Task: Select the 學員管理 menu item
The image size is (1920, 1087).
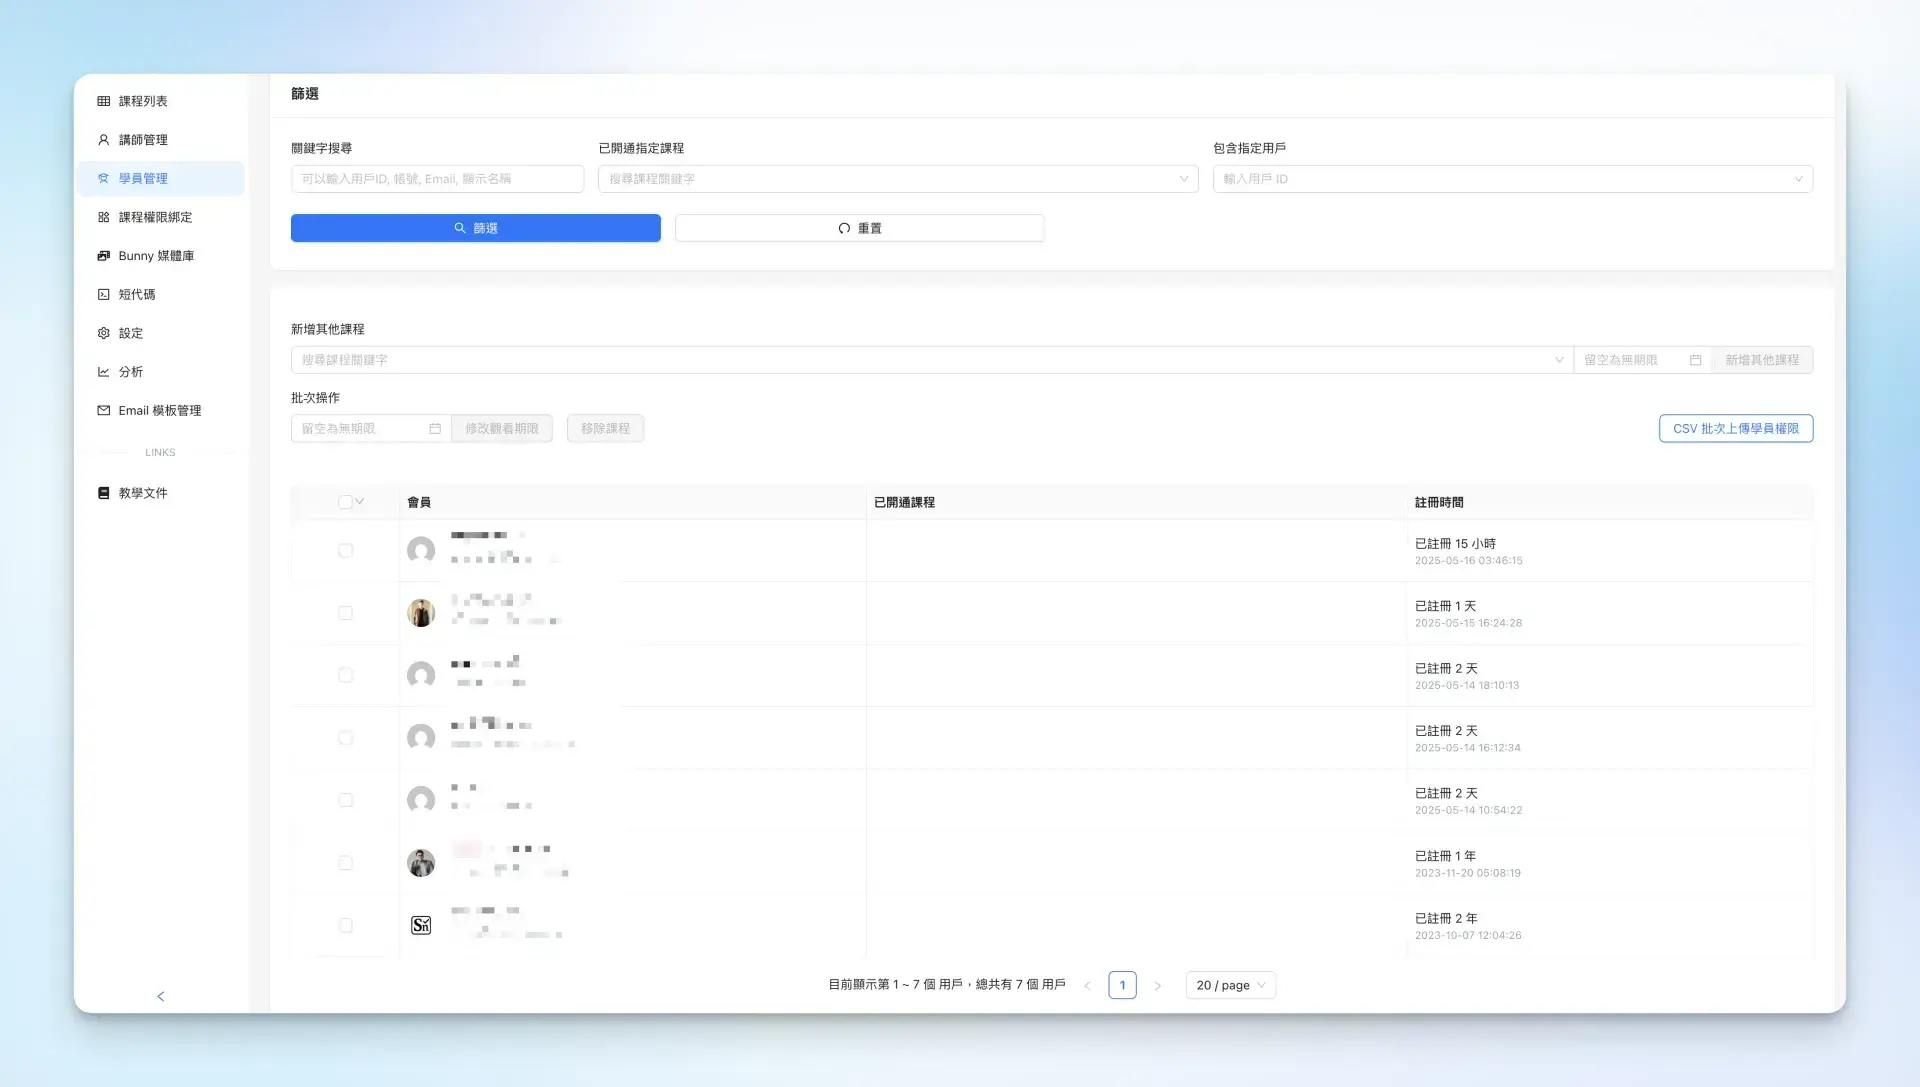Action: 143,178
